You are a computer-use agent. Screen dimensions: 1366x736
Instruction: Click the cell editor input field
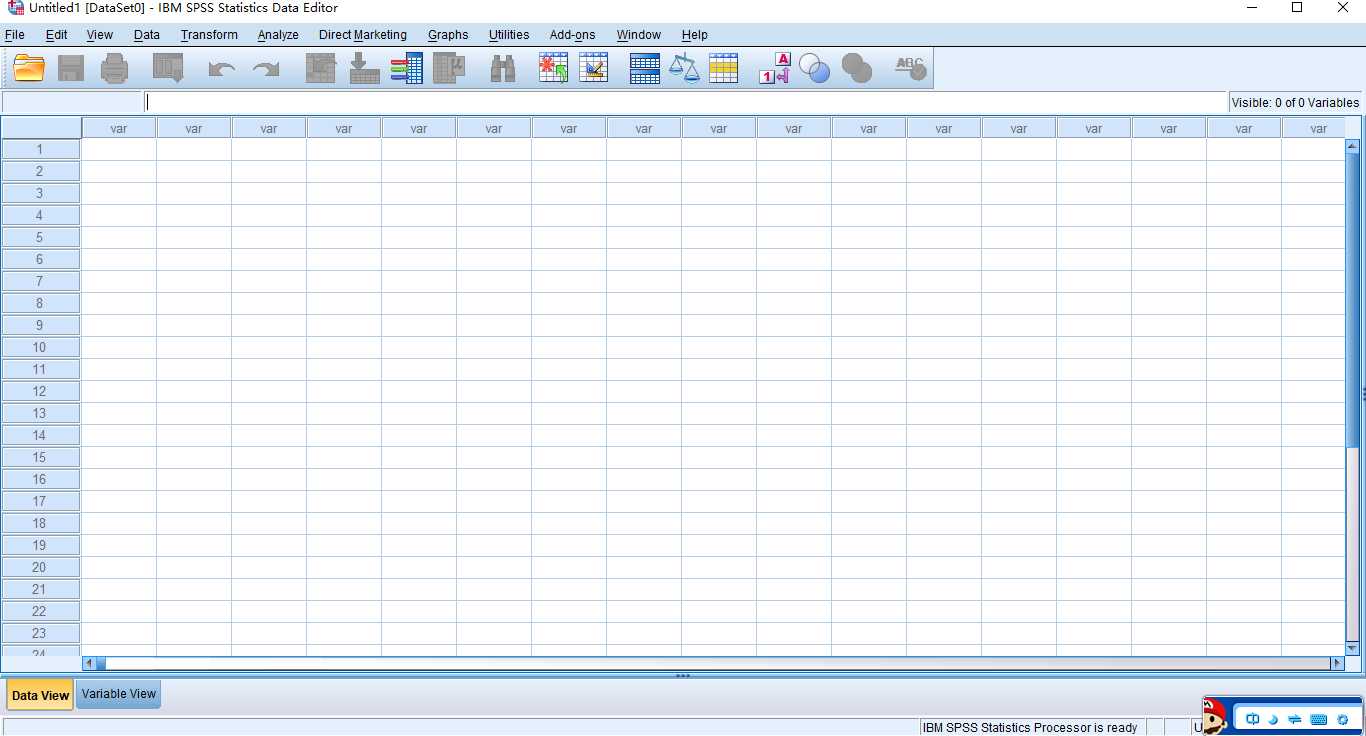click(x=686, y=102)
